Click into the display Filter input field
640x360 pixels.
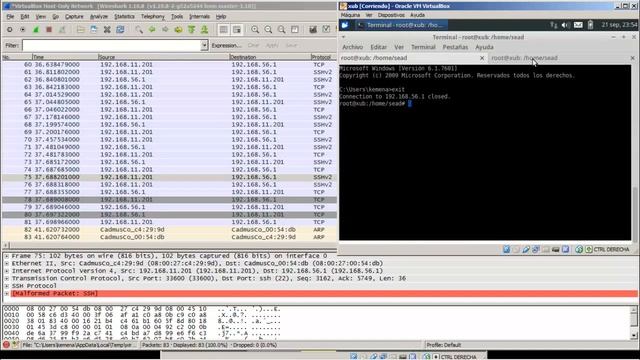[111, 45]
